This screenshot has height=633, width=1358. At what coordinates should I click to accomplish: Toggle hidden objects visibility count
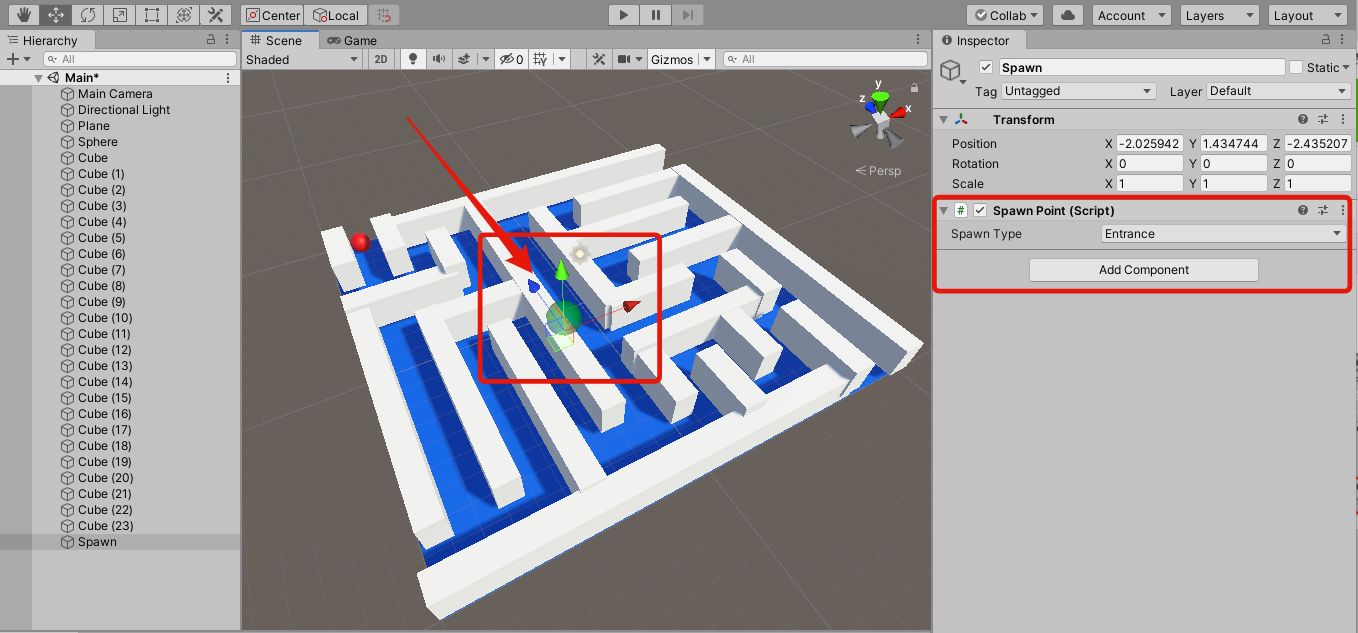point(511,59)
